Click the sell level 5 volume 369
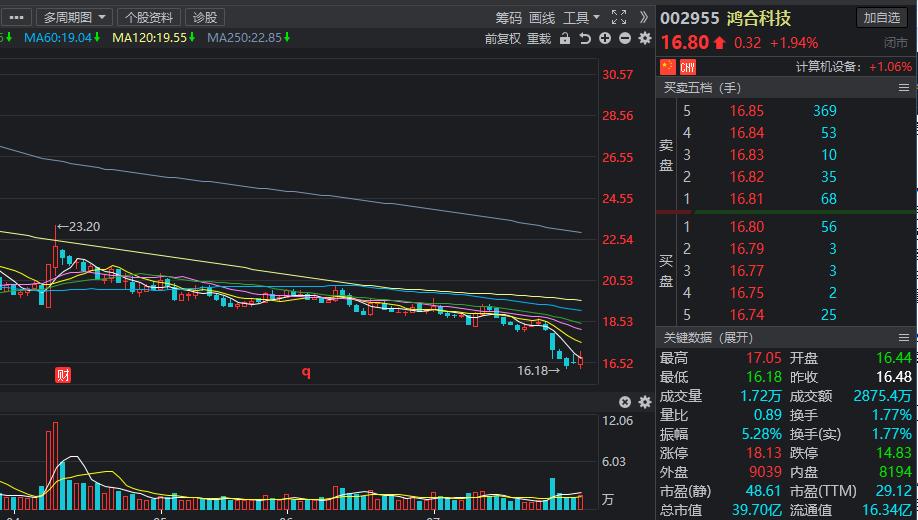The height and width of the screenshot is (520, 918). (824, 111)
